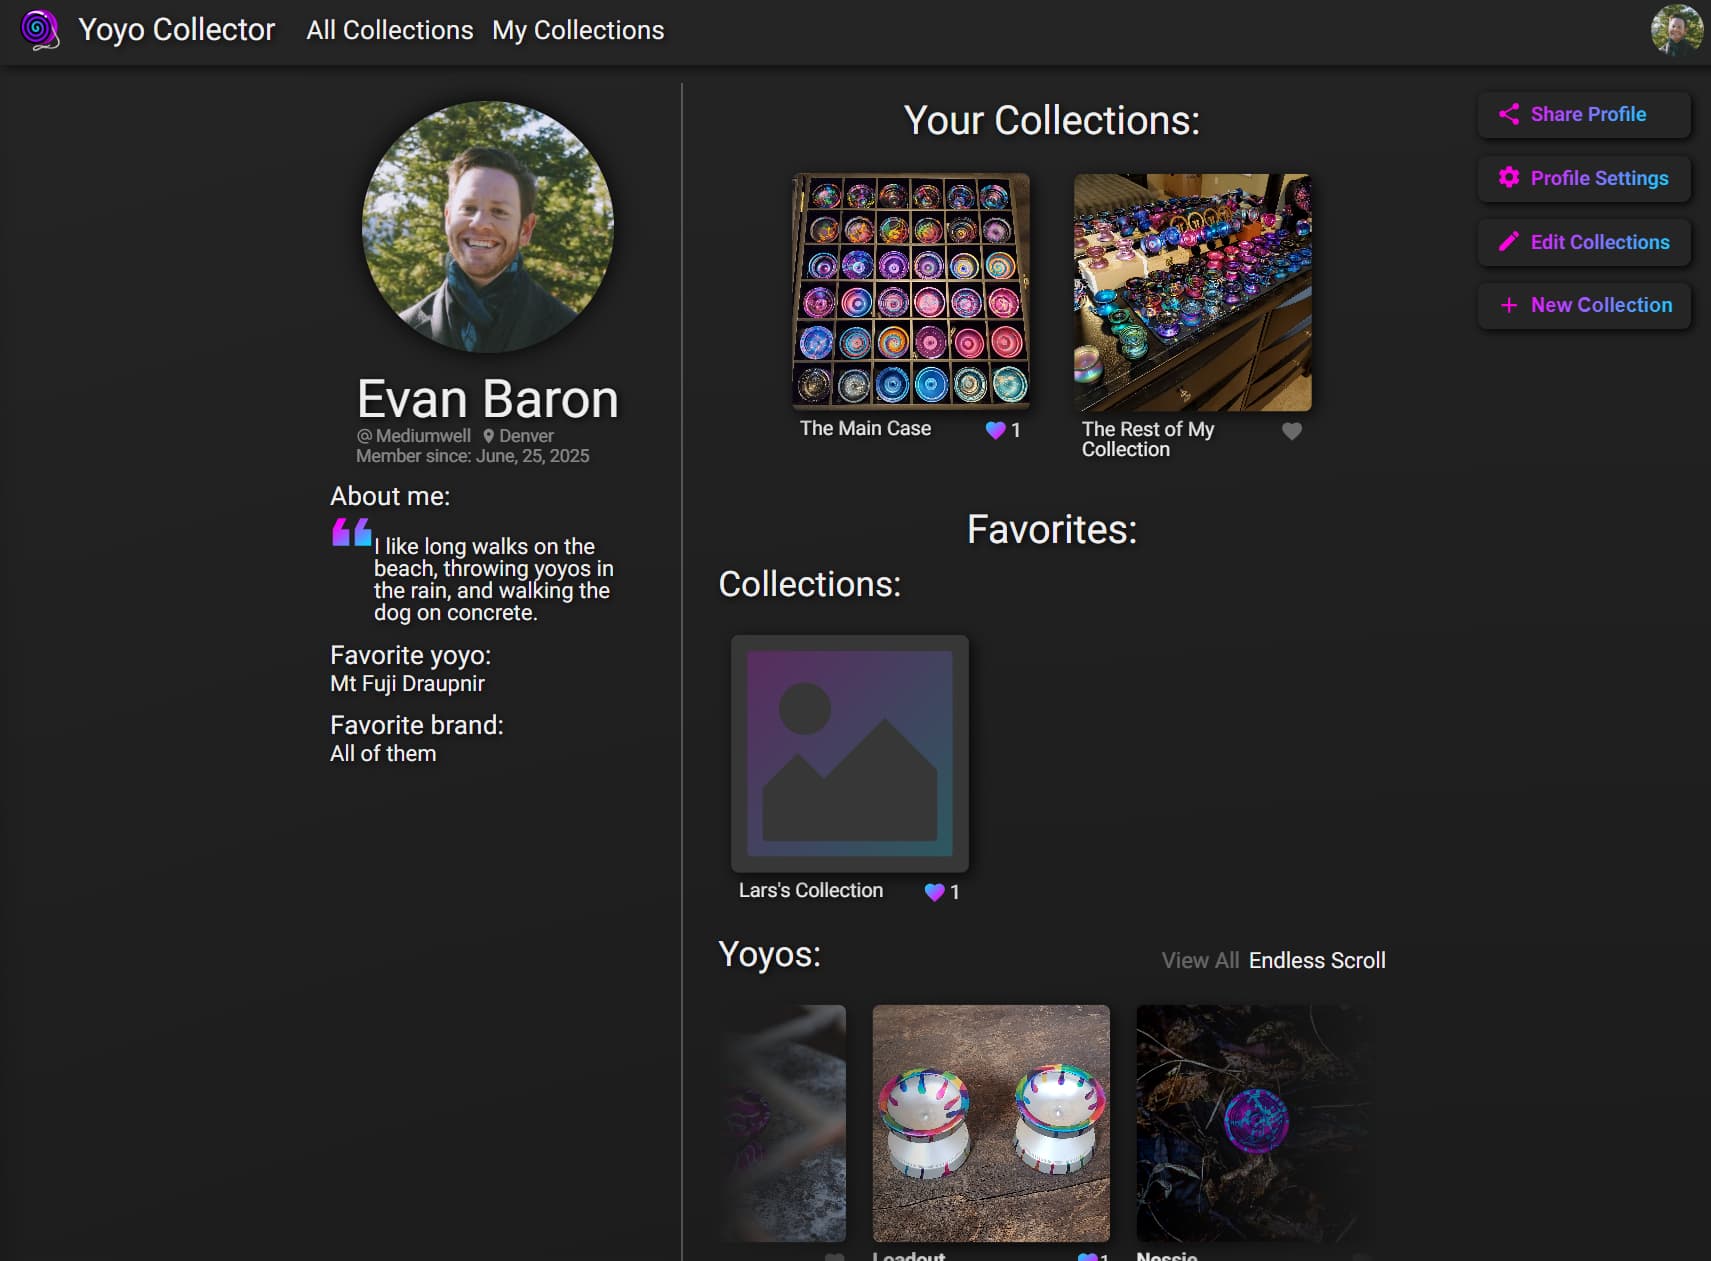
Task: Click the plus icon for New Collection
Action: click(x=1509, y=305)
